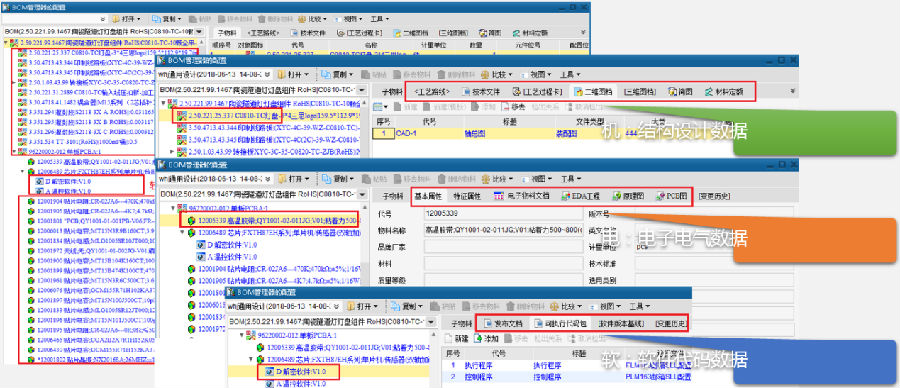Switch to the 特征属性 tab
This screenshot has height=388, width=900.
click(x=466, y=196)
